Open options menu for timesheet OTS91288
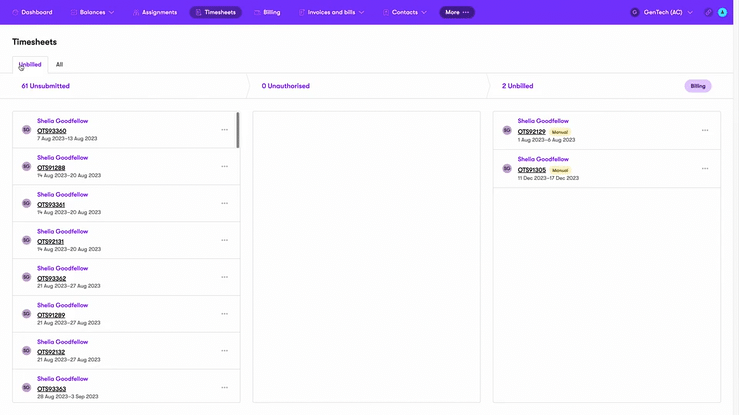This screenshot has height=415, width=739. (225, 167)
